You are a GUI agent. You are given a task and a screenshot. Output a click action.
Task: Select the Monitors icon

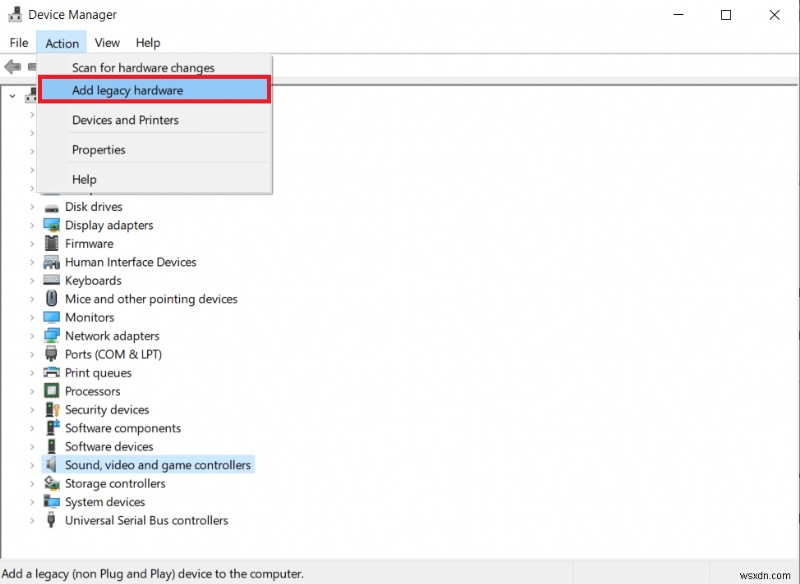(51, 317)
